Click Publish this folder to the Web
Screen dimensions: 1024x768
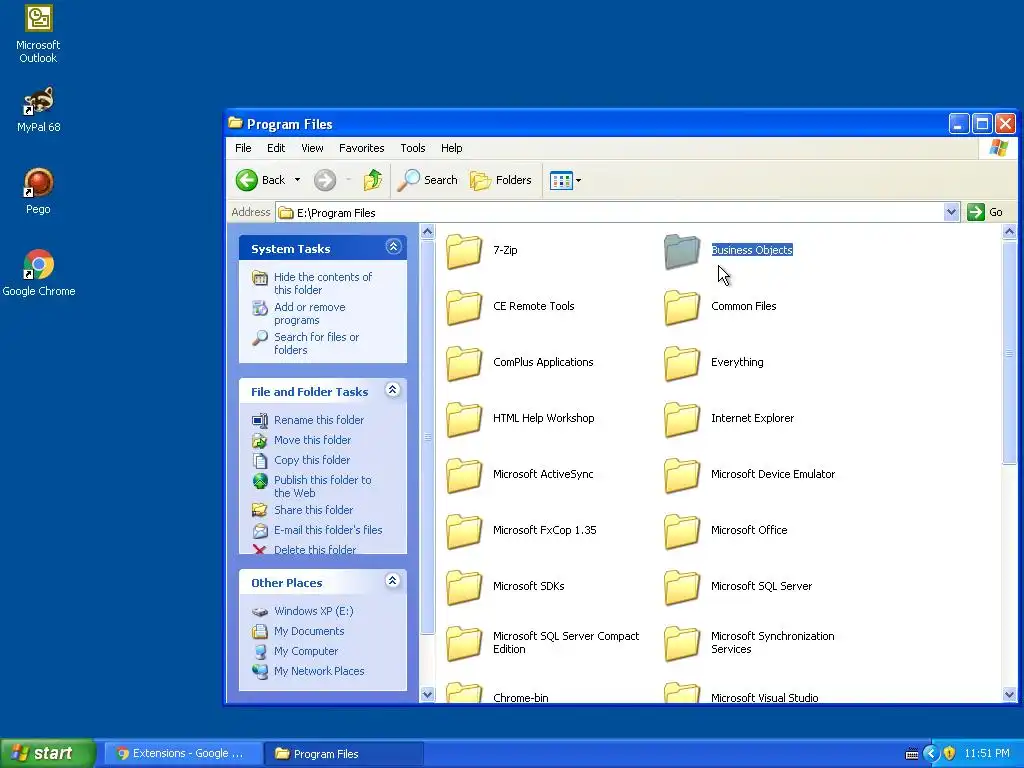312,487
